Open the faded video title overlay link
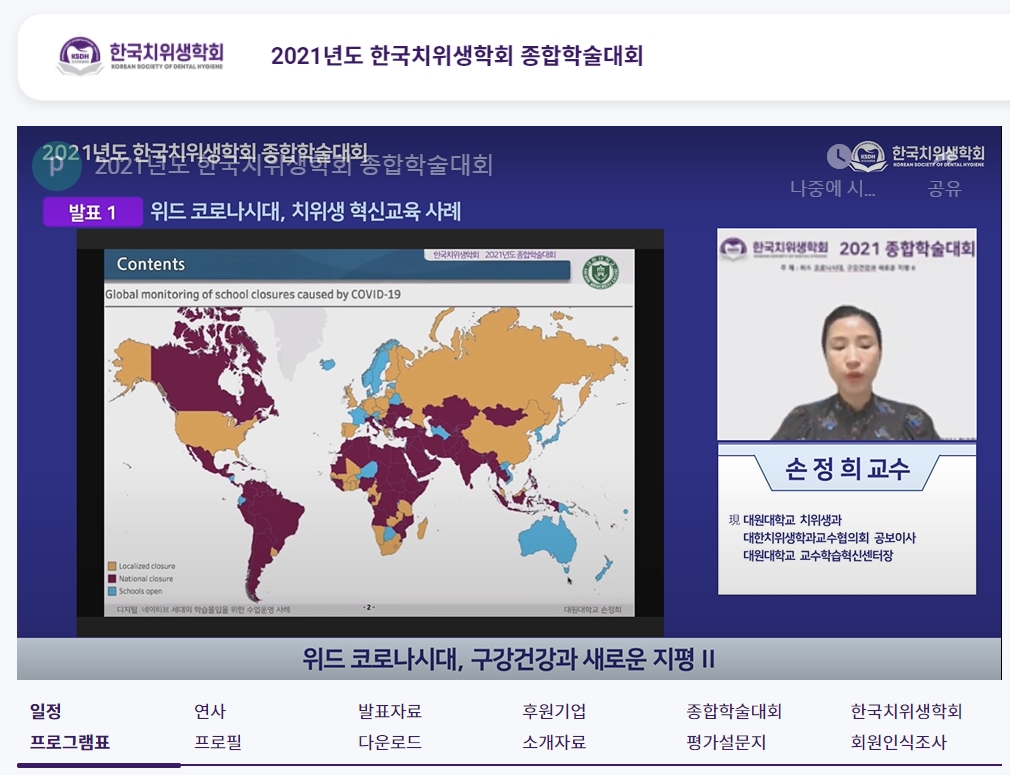Screen dimensions: 1010x775 pos(294,165)
